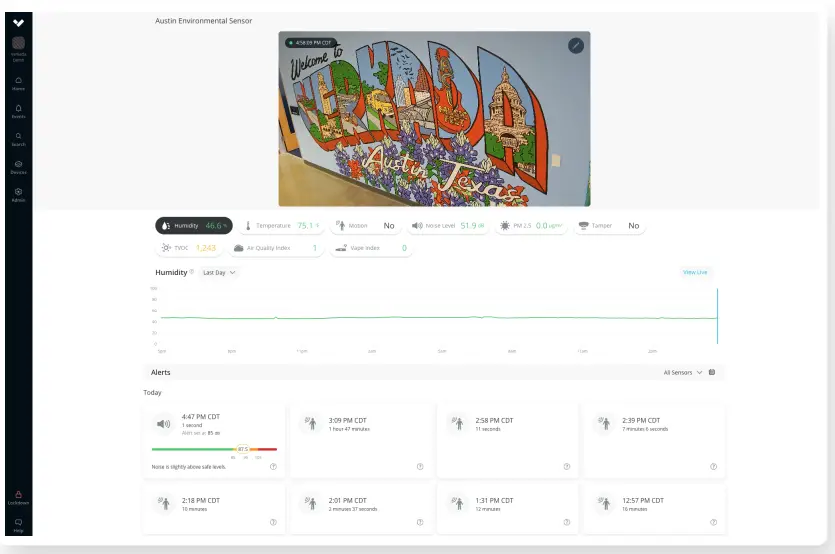The height and width of the screenshot is (554, 835).
Task: Select the PM 2.5 sensor tab
Action: click(x=531, y=226)
